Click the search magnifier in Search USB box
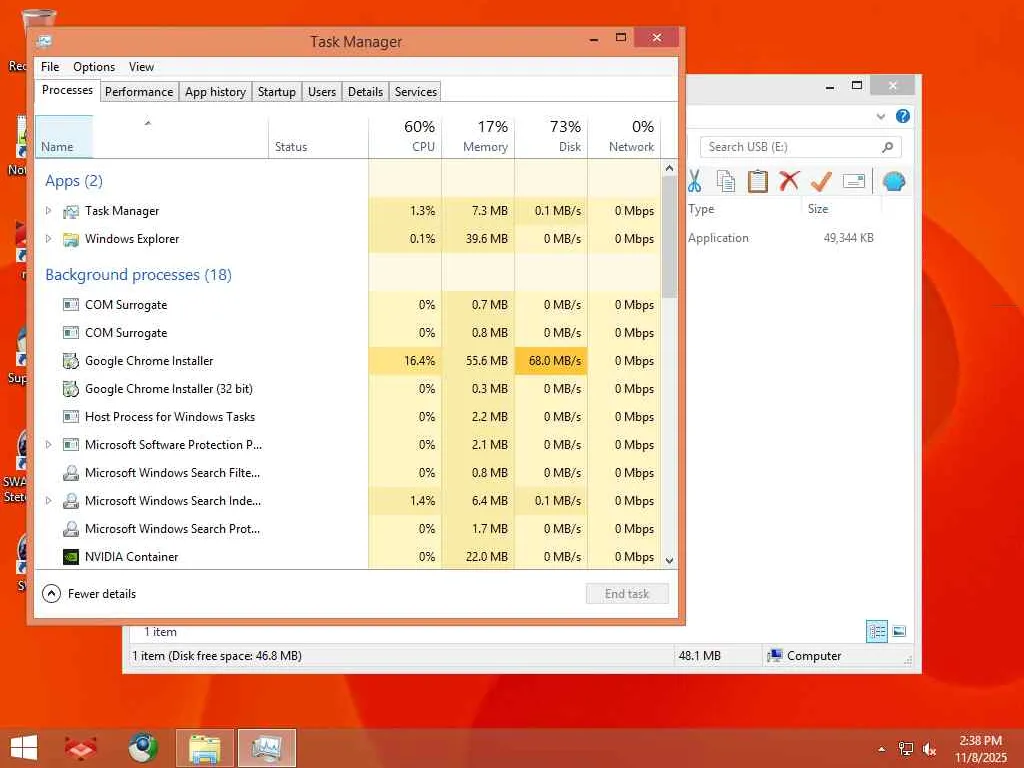 coord(887,147)
